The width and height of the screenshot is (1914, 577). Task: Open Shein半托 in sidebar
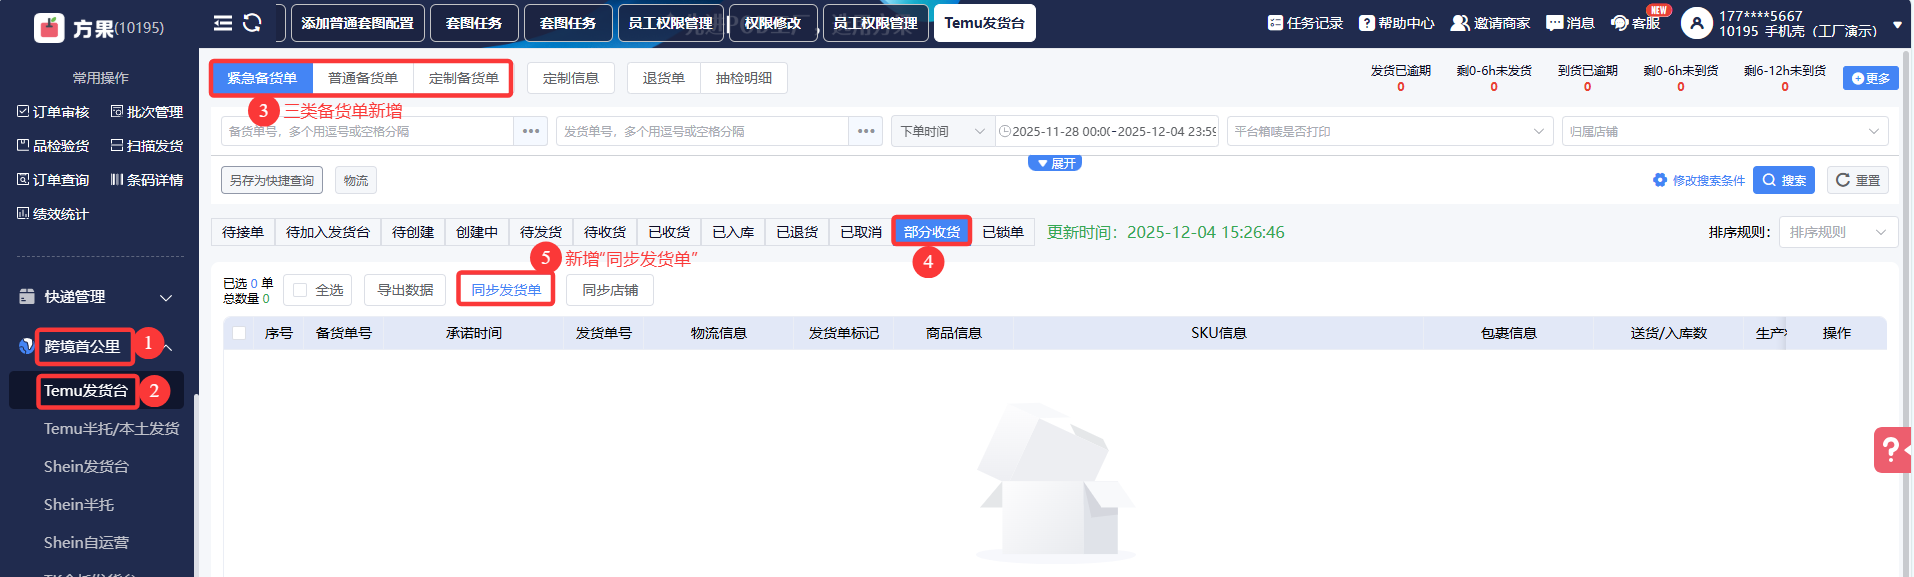click(79, 505)
